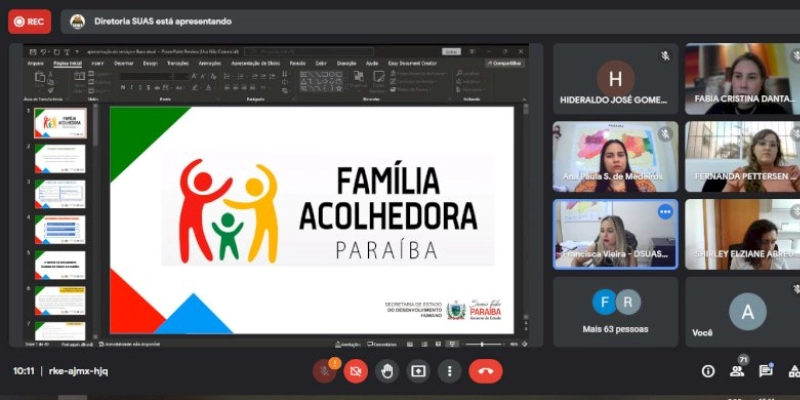800x400 pixels.
Task: Open the meeting details info icon
Action: tap(708, 371)
